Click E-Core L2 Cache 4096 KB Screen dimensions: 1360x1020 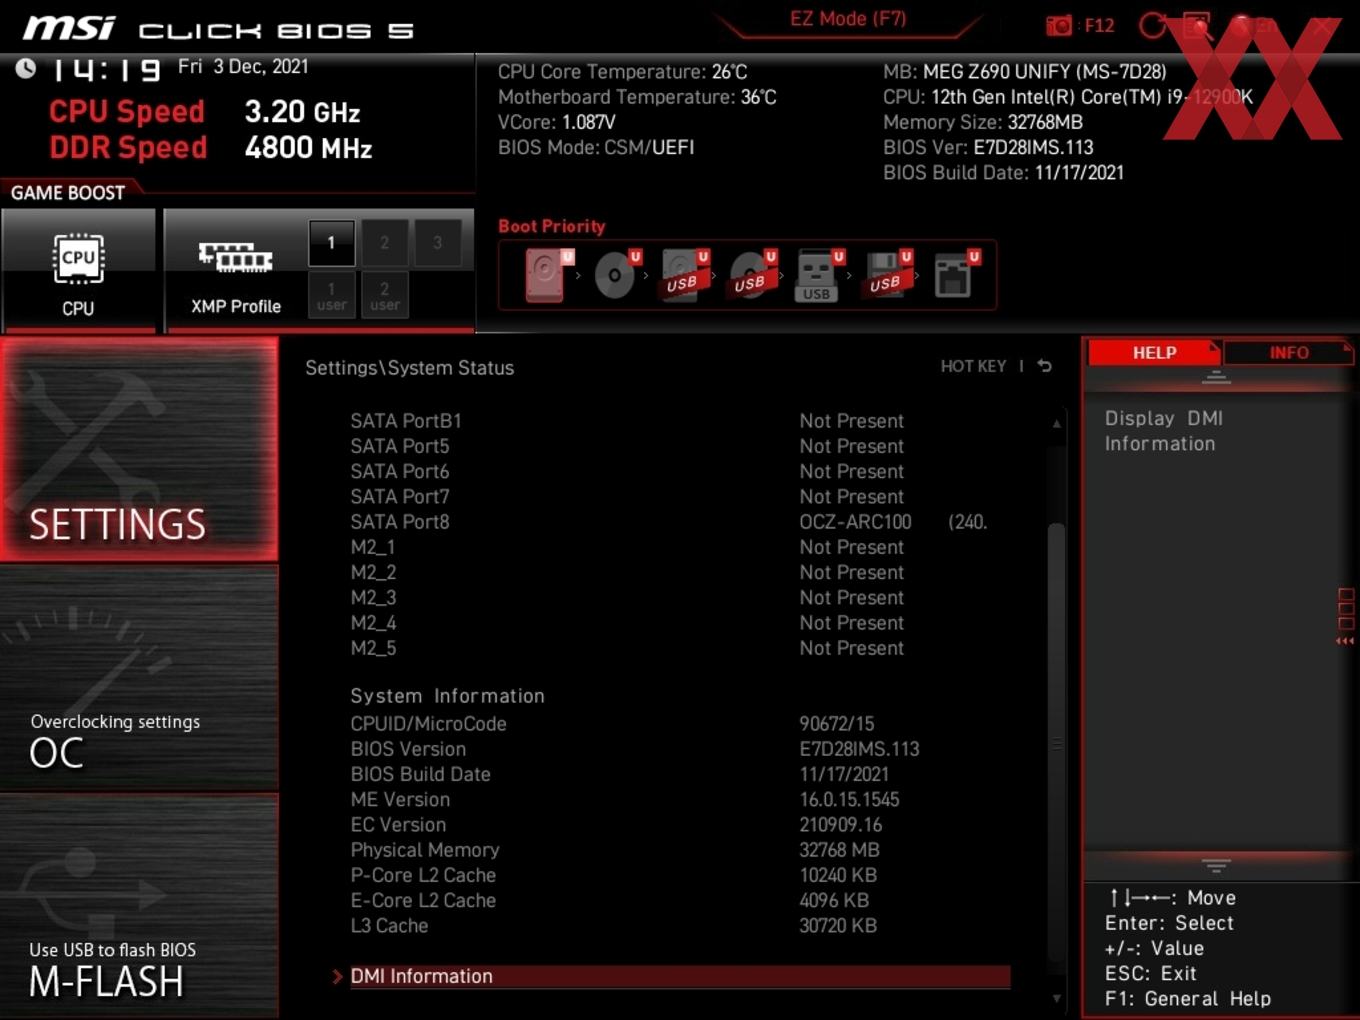pos(610,900)
